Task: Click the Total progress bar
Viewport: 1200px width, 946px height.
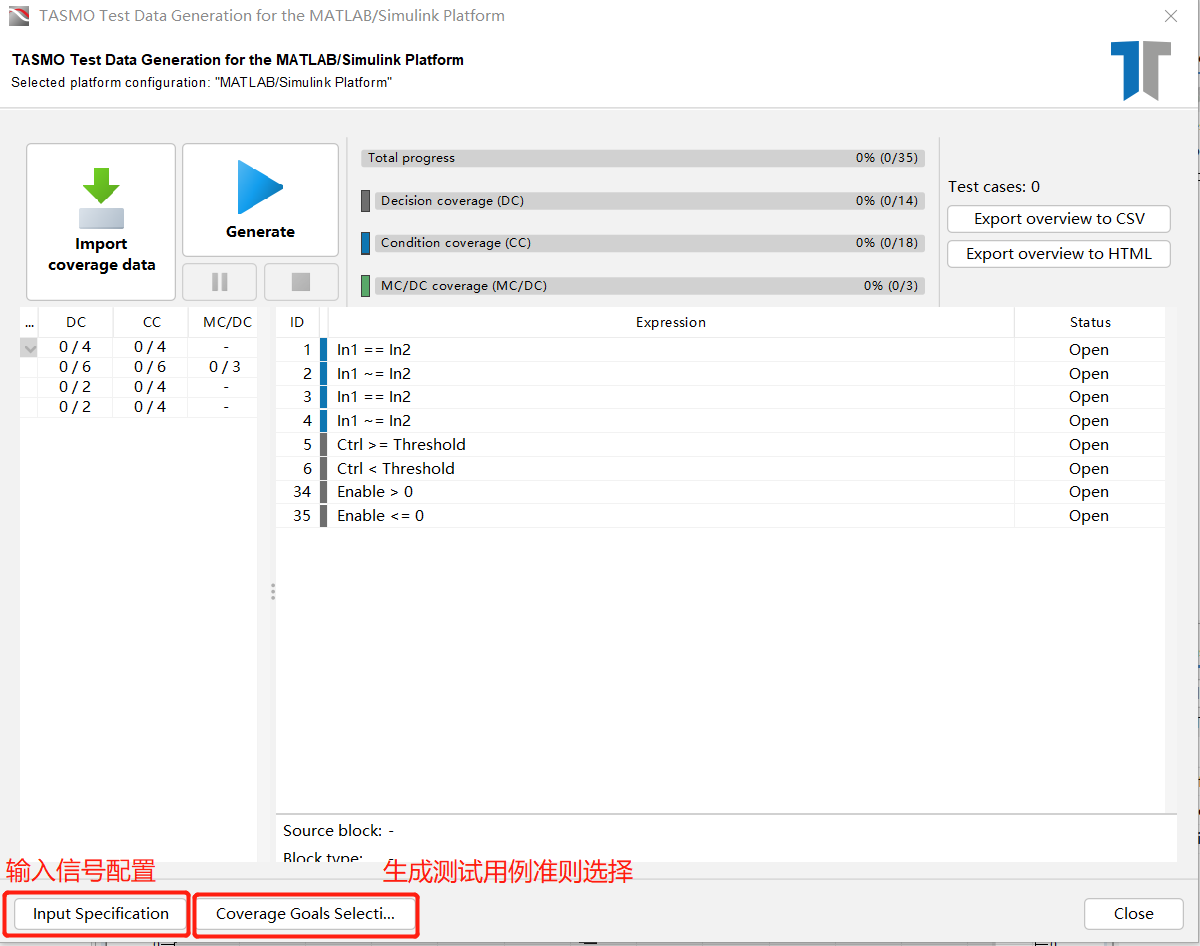Action: (642, 158)
